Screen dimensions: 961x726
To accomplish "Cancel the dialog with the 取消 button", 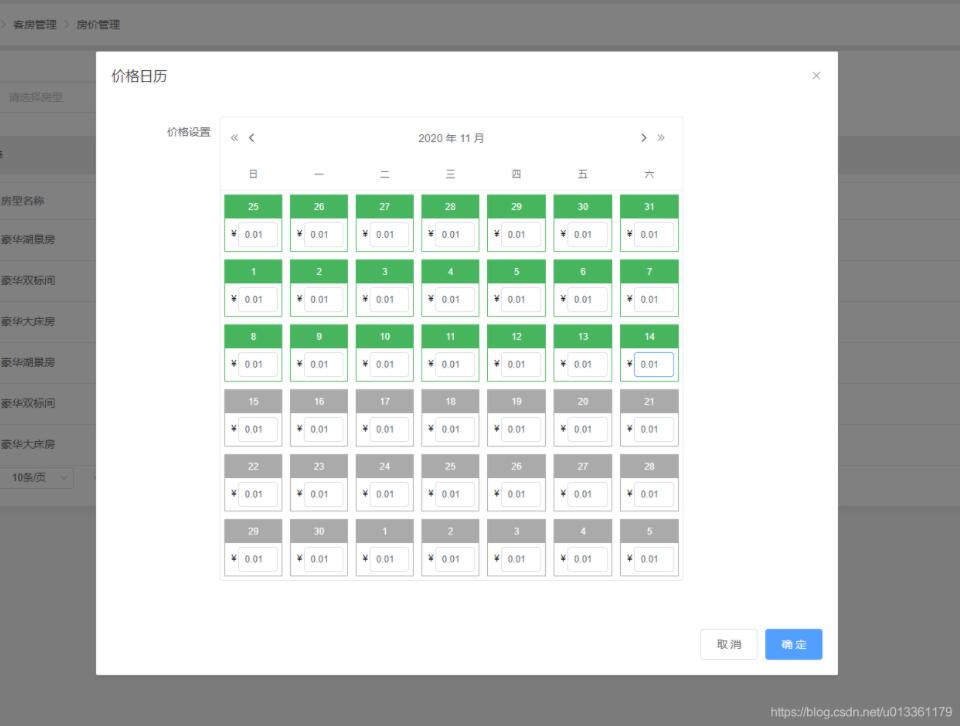I will [x=728, y=644].
